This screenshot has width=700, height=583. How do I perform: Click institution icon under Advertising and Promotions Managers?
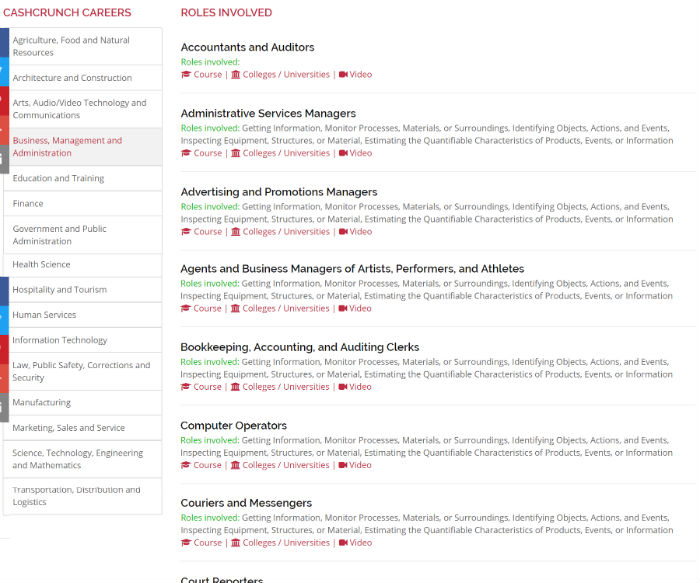236,232
